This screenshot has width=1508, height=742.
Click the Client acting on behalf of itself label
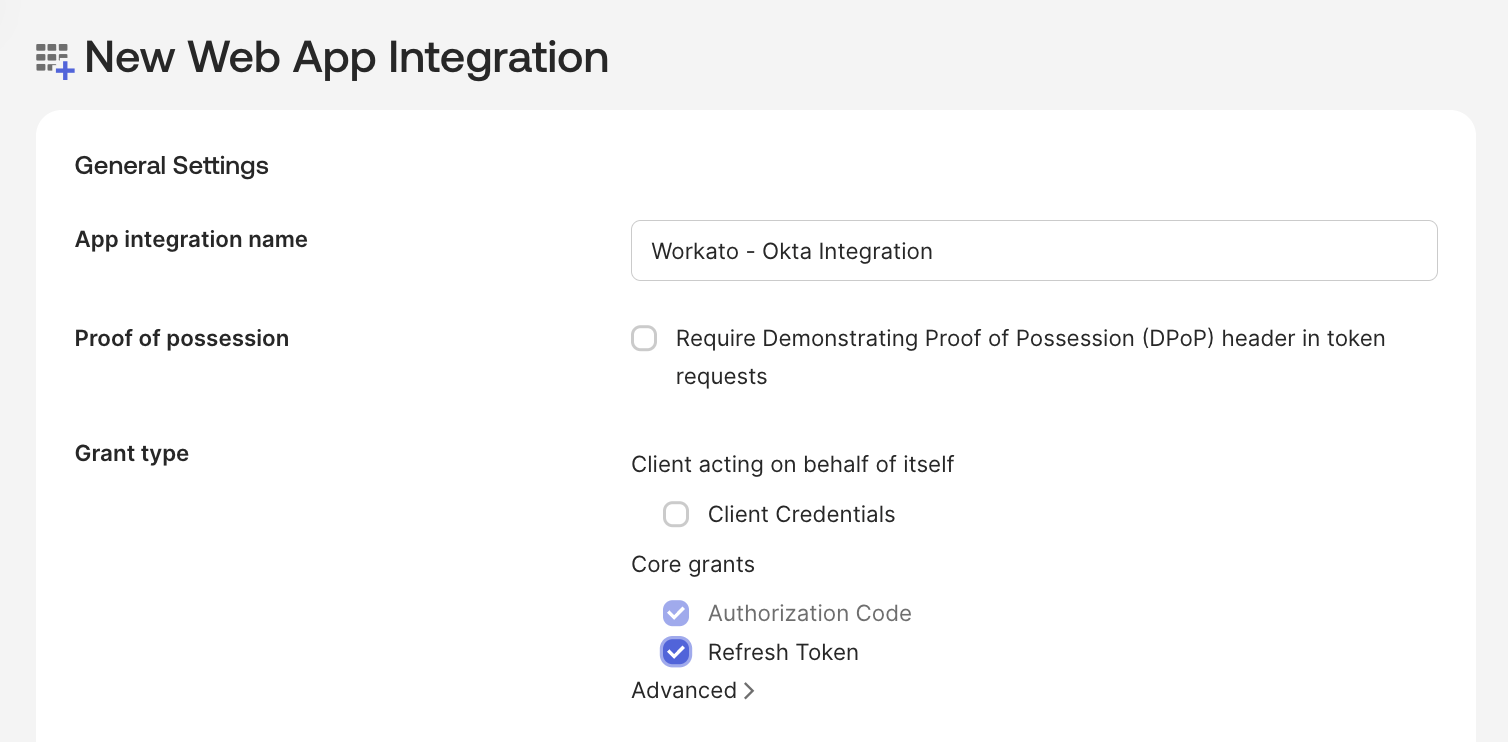tap(792, 464)
